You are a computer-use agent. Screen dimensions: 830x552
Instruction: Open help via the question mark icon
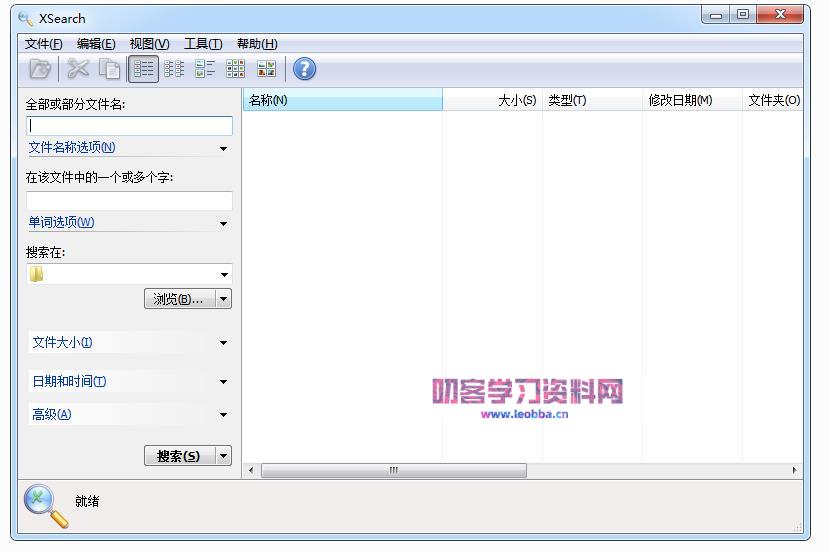[x=304, y=69]
